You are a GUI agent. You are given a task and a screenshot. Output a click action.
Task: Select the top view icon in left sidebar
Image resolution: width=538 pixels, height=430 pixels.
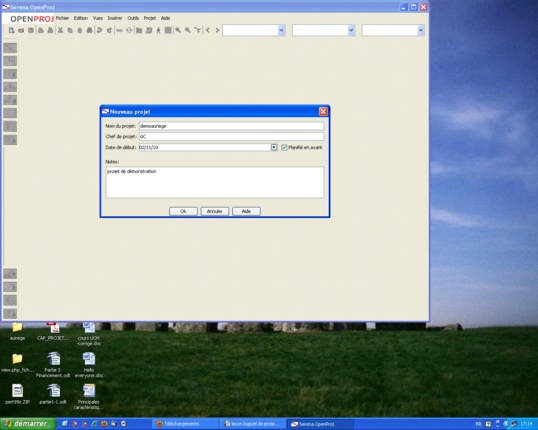(x=10, y=48)
